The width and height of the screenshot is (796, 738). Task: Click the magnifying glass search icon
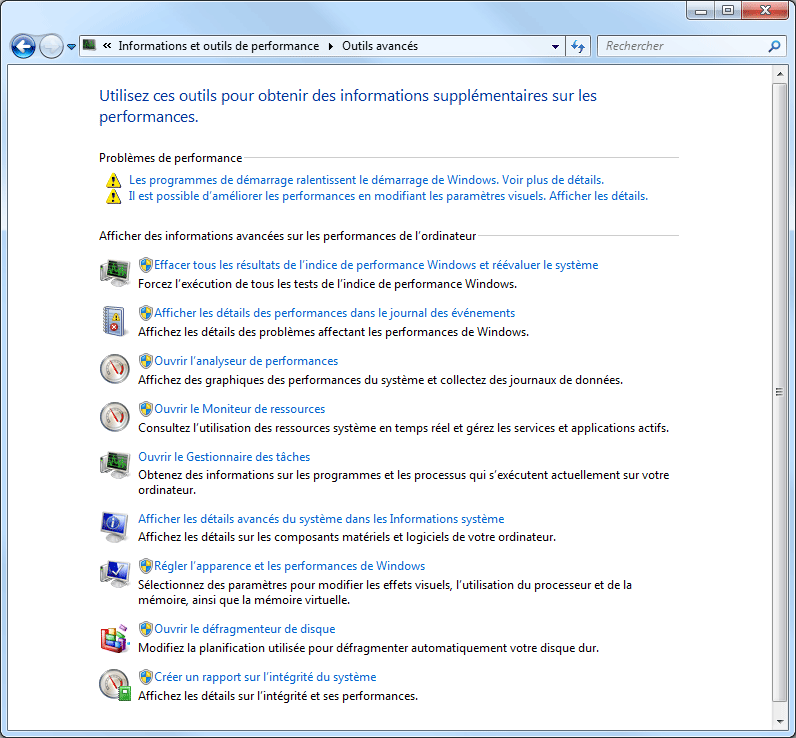(774, 46)
